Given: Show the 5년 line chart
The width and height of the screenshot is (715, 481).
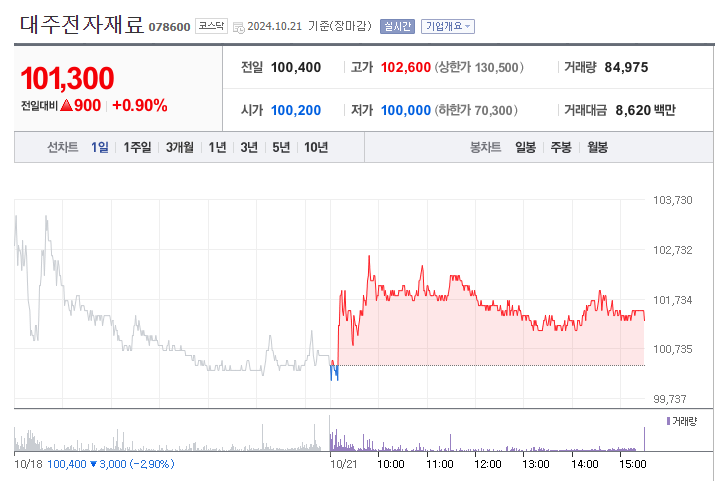Looking at the screenshot, I should point(281,147).
